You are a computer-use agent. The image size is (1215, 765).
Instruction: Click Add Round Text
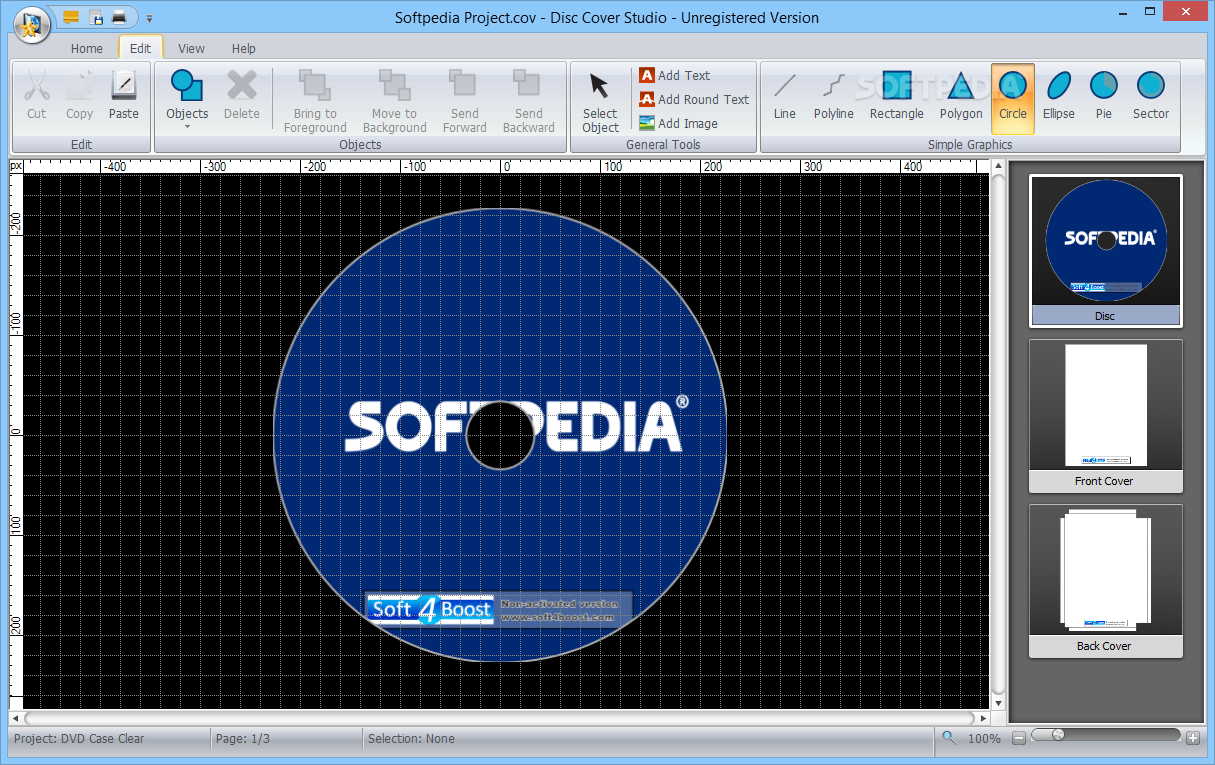694,99
